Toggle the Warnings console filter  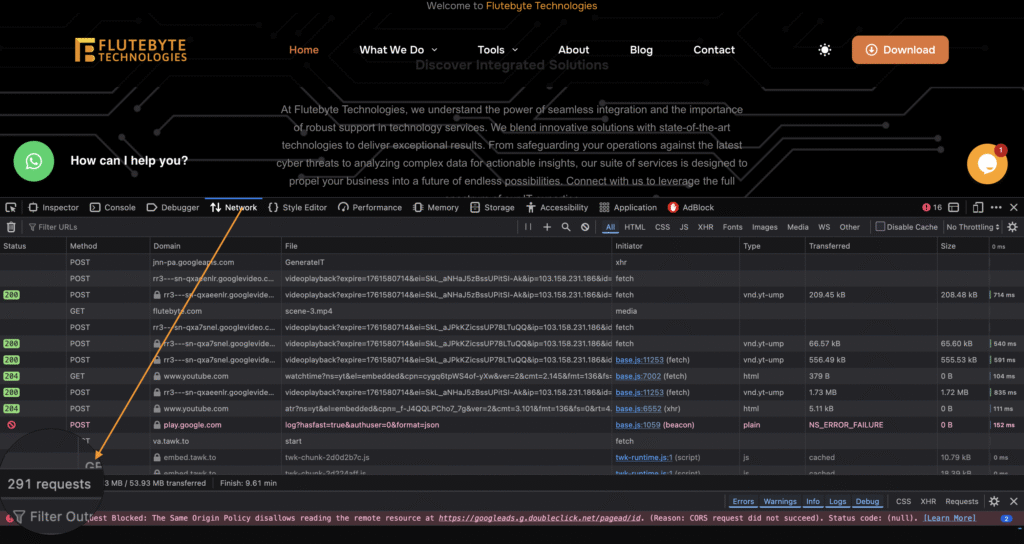[x=780, y=501]
